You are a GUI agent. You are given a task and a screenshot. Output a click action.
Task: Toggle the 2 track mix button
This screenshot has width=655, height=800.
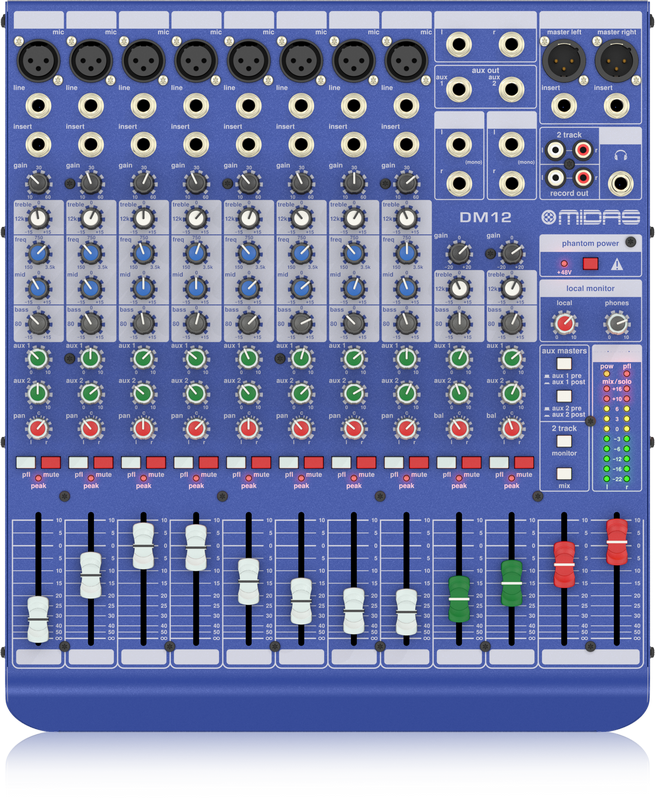(x=564, y=474)
